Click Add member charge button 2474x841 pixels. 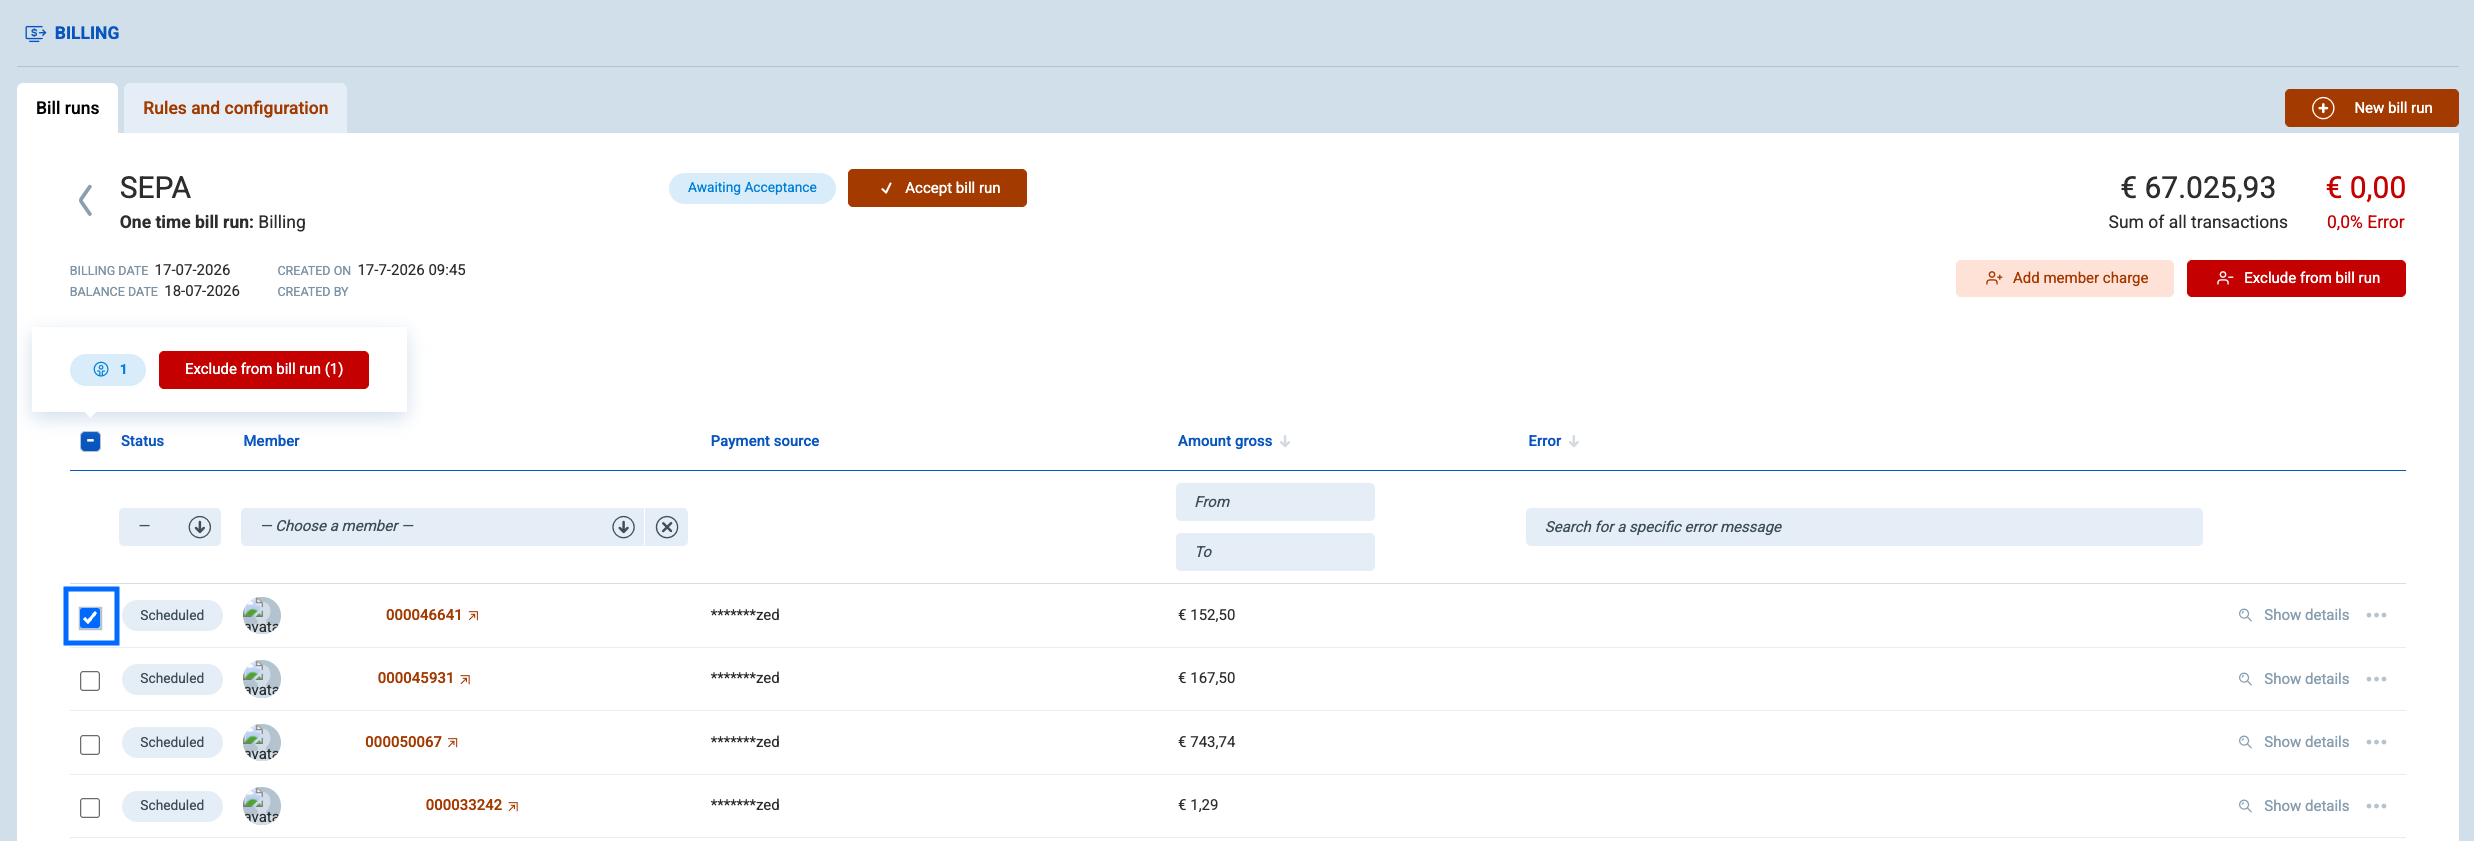[2065, 278]
